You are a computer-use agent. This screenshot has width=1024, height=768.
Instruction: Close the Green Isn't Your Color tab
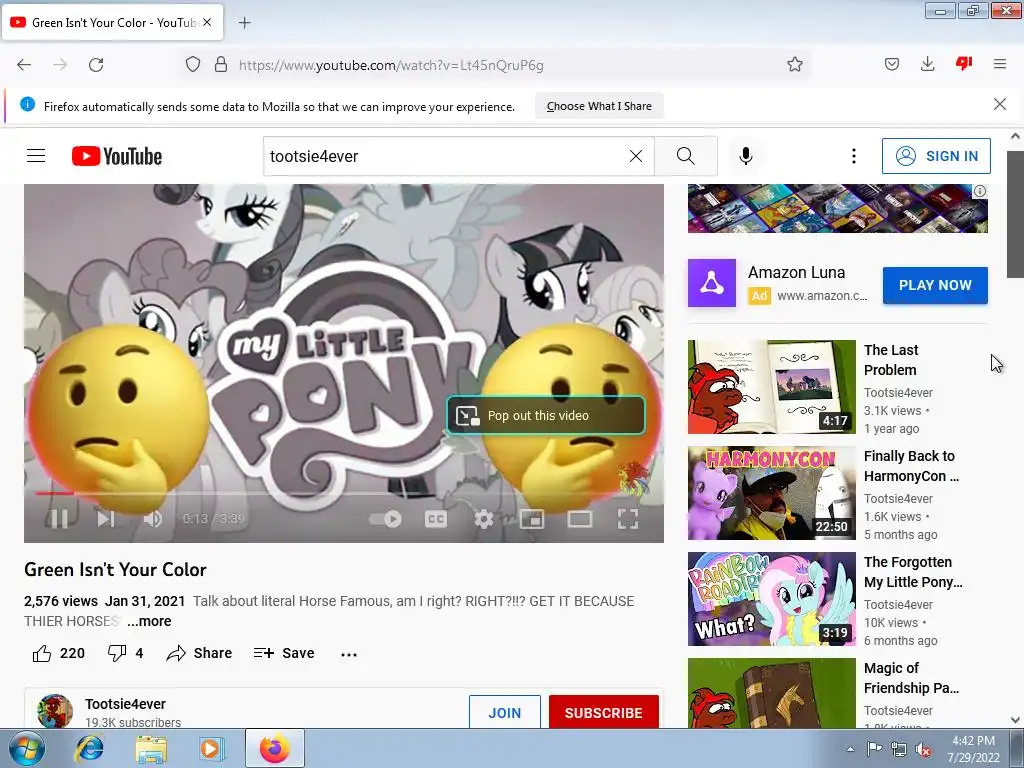point(207,22)
